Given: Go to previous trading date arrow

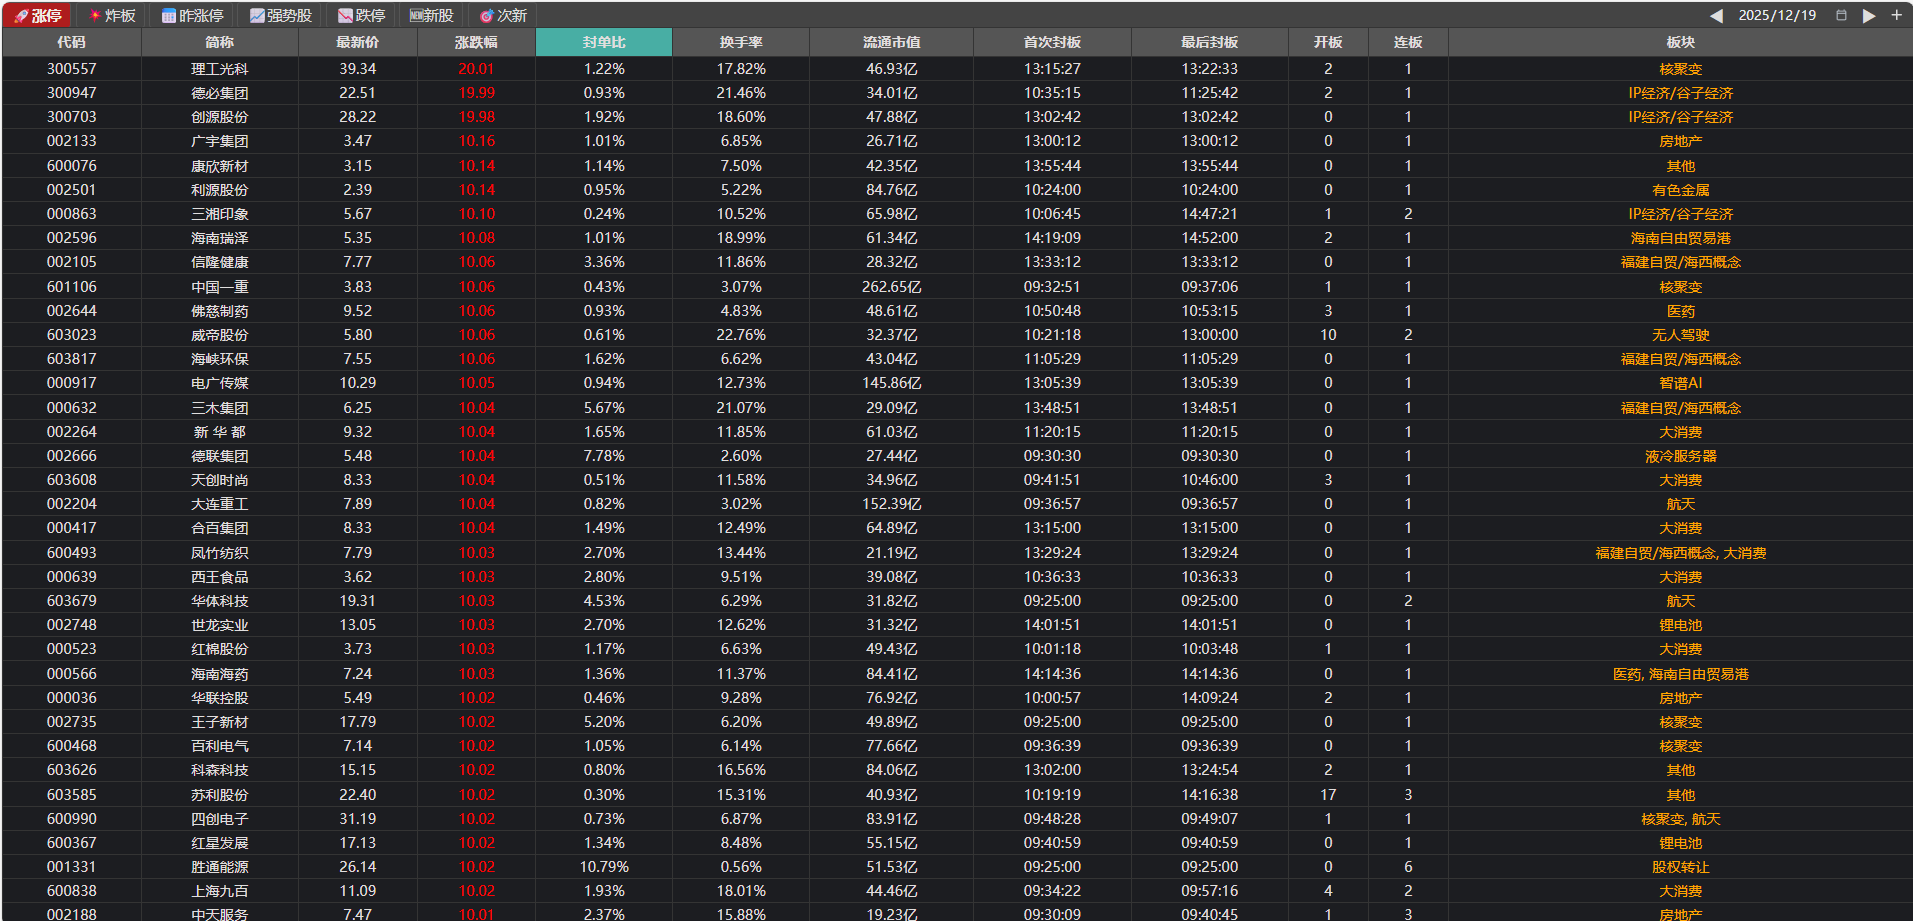Looking at the screenshot, I should [1716, 16].
